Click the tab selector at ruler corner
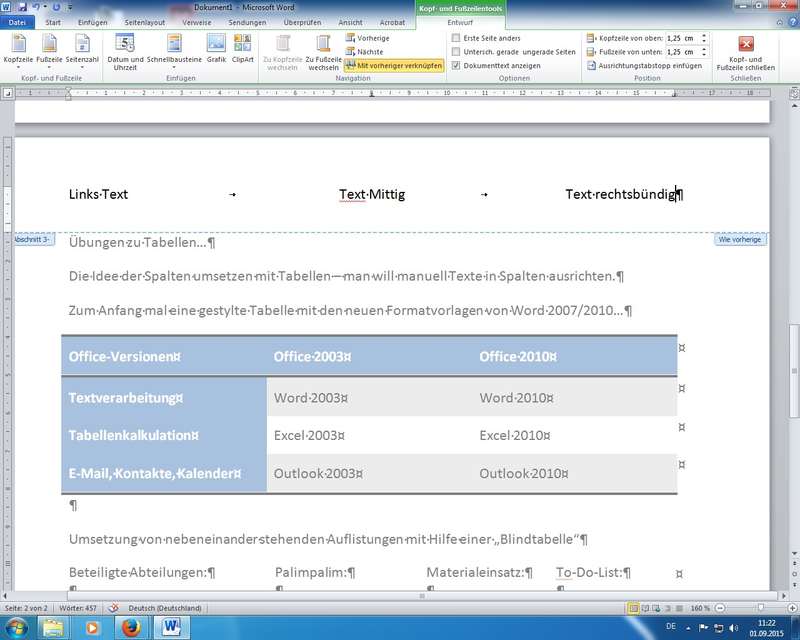Image resolution: width=800 pixels, height=640 pixels. pos(7,93)
